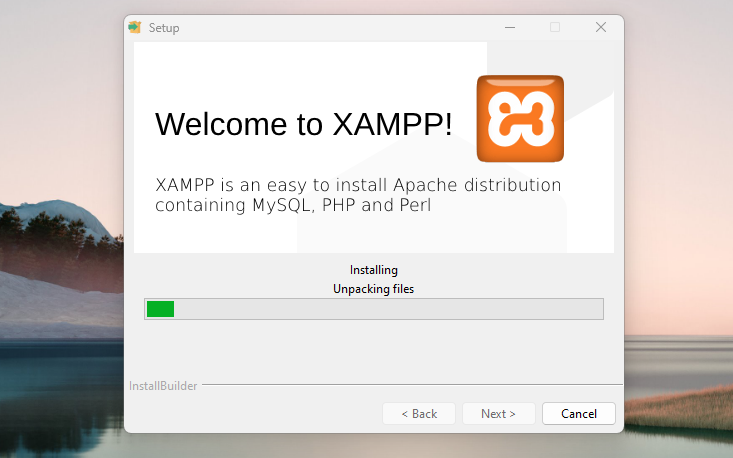Click the "Unpacking files" status text
The height and width of the screenshot is (458, 733).
click(374, 289)
